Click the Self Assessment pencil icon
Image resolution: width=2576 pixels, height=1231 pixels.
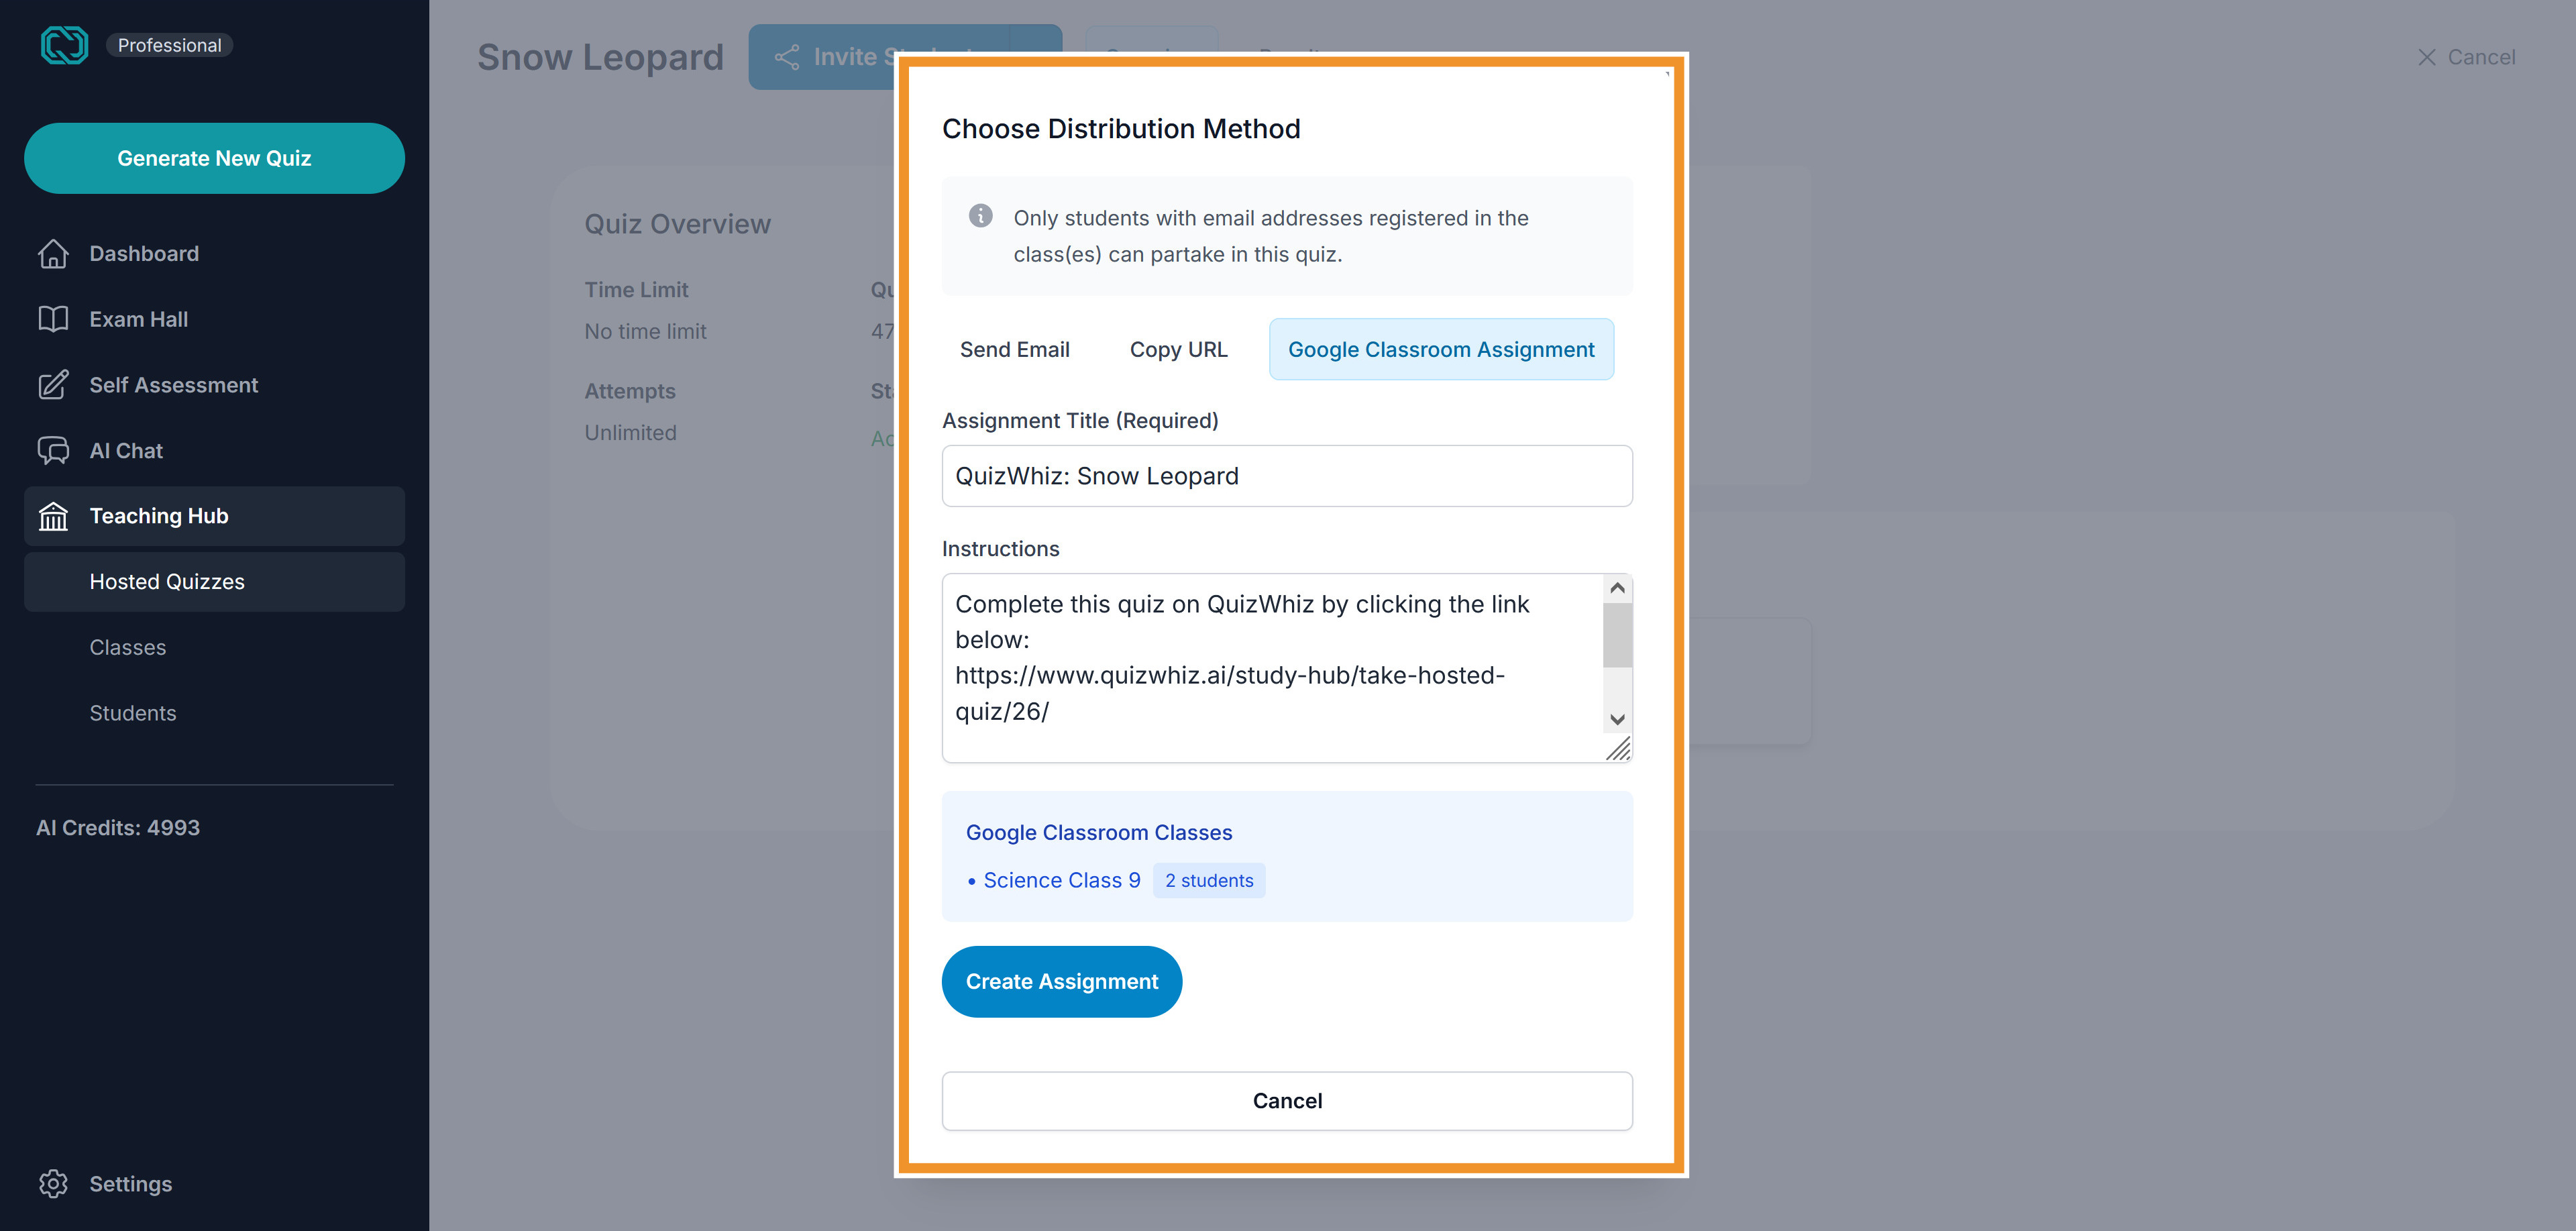(x=53, y=385)
